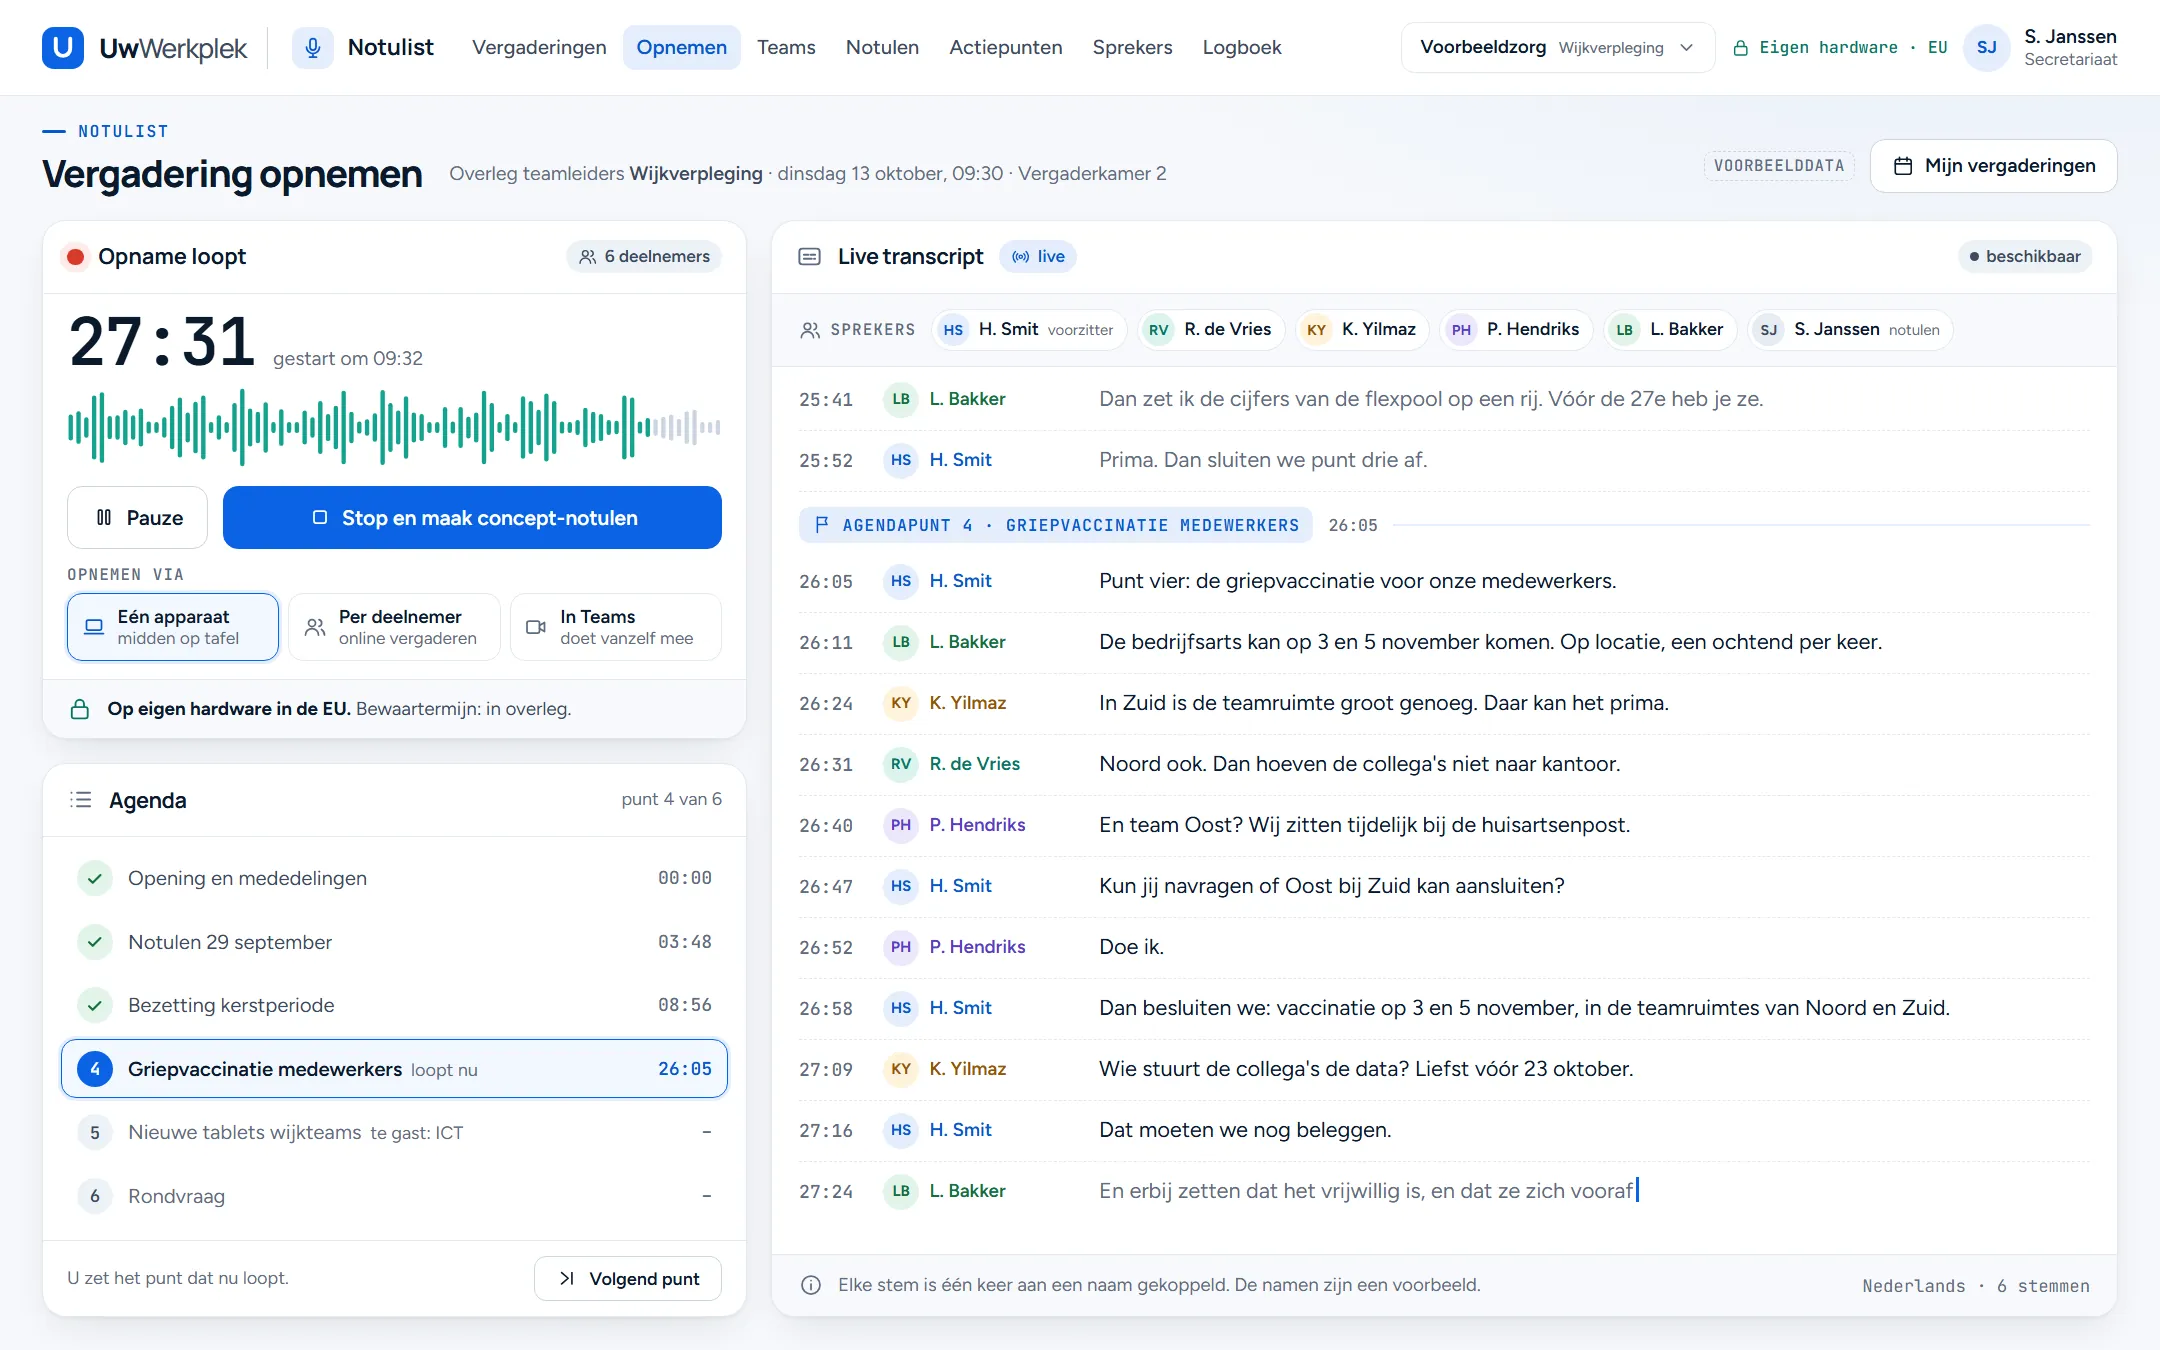
Task: Pause the recording
Action: pyautogui.click(x=138, y=518)
